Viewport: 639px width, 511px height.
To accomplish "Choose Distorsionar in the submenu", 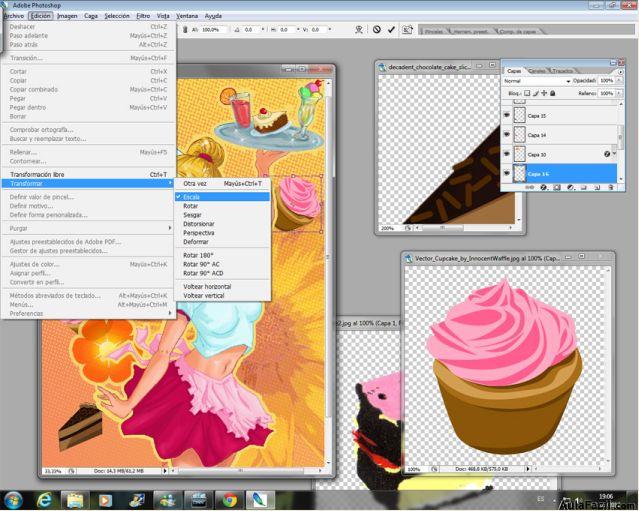I will click(222, 224).
